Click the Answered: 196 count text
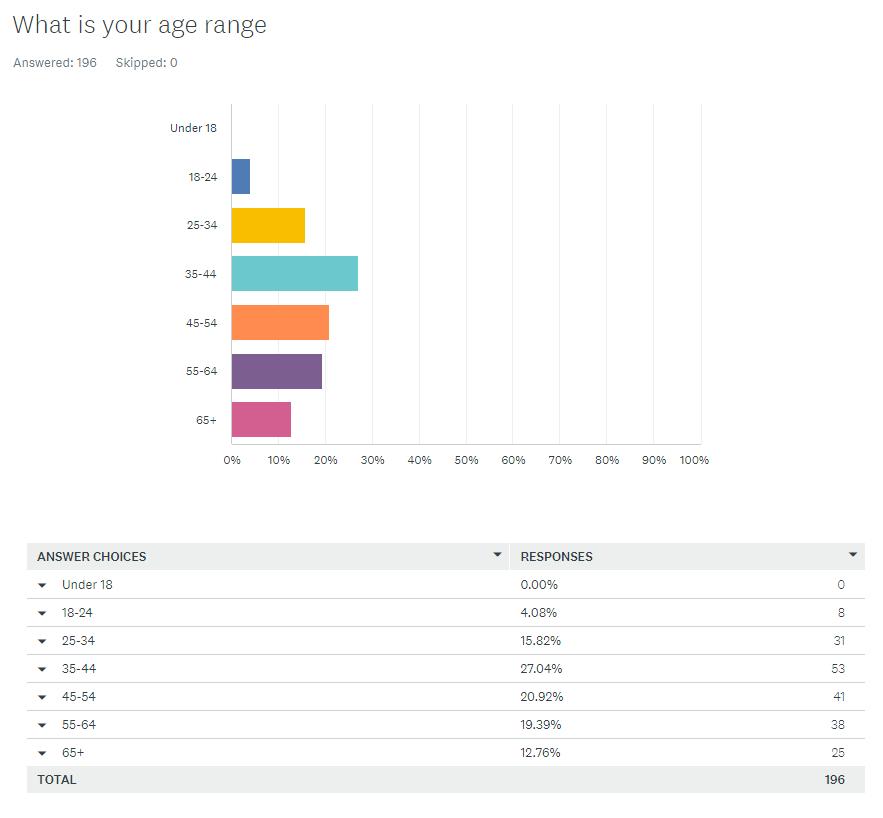This screenshot has height=818, width=883. click(55, 63)
